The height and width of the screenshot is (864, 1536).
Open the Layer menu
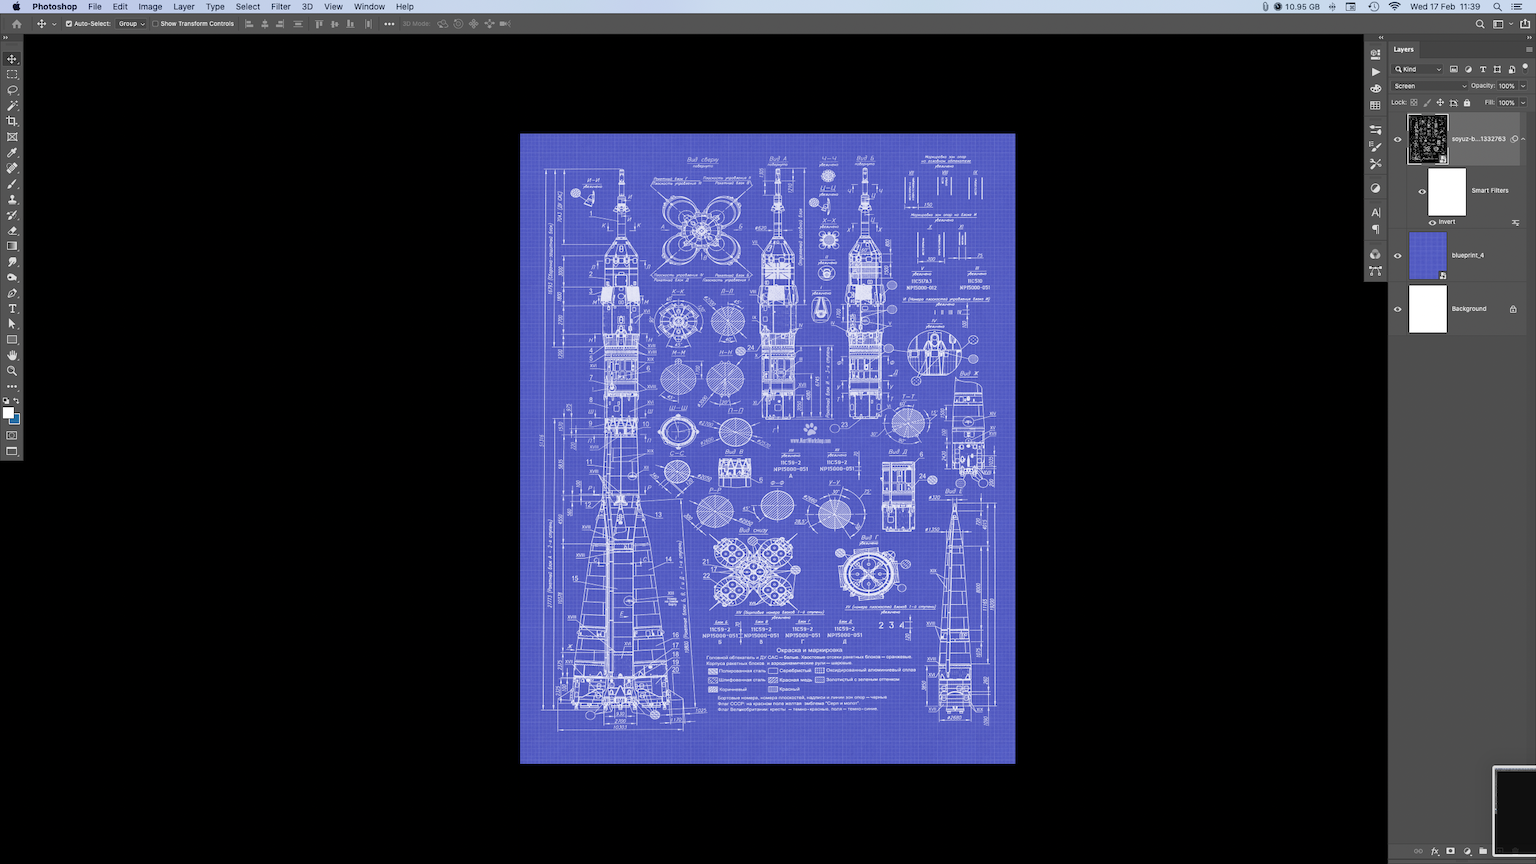(x=184, y=6)
